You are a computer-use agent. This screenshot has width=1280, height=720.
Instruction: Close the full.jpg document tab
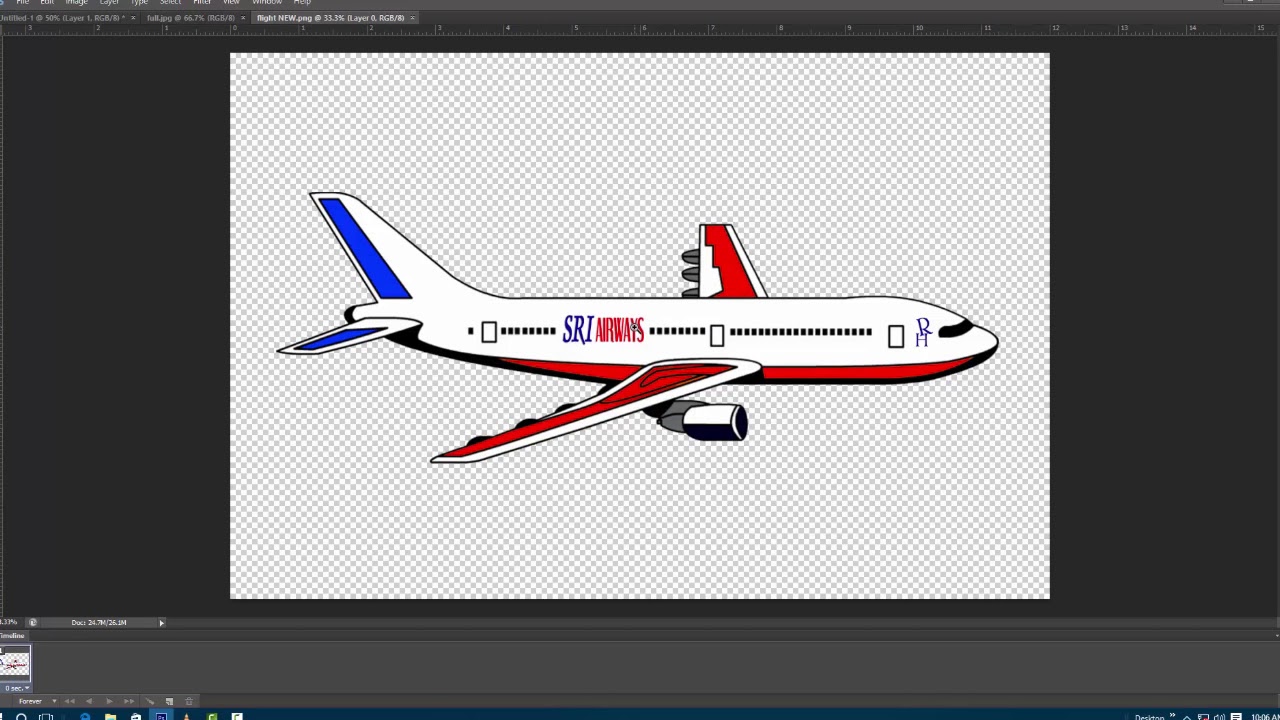[242, 18]
